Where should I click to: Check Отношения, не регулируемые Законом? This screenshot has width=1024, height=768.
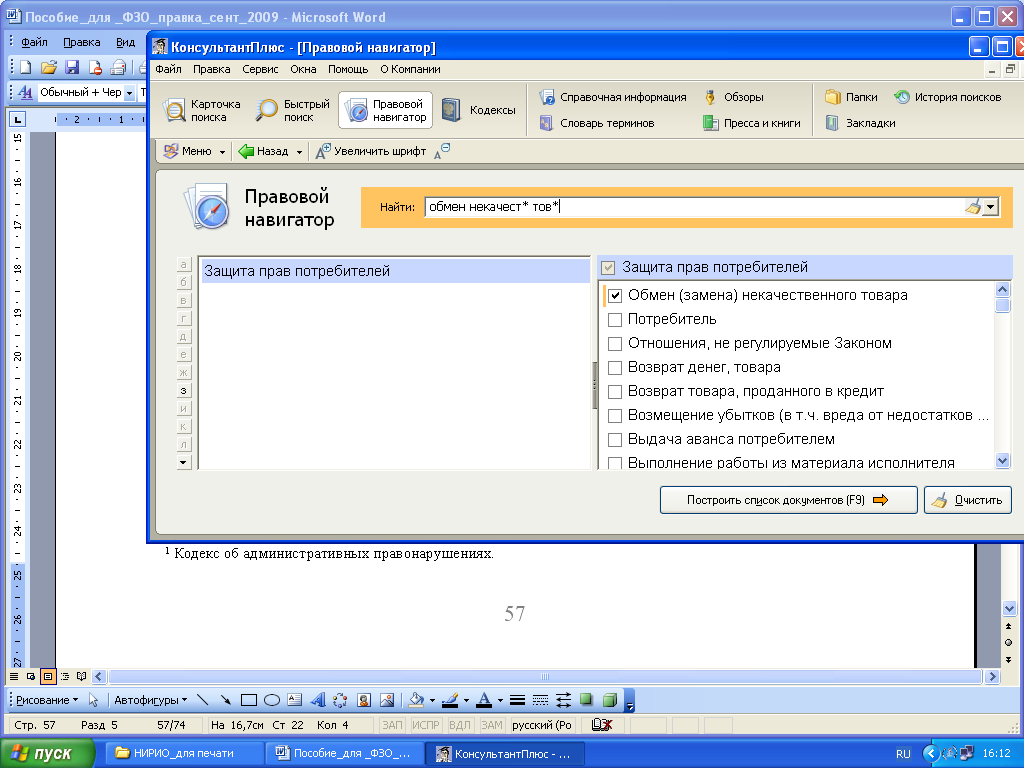pos(615,344)
